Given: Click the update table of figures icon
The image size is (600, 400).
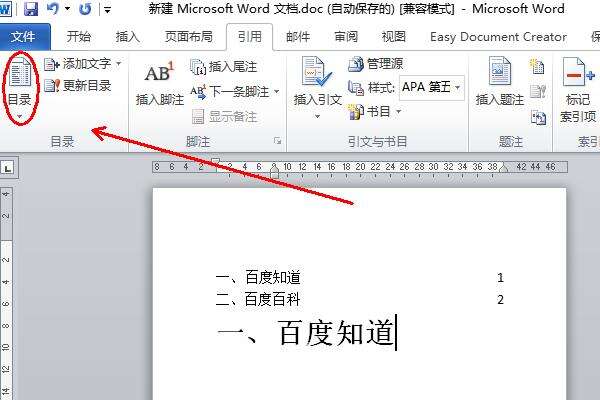Looking at the screenshot, I should (x=538, y=91).
